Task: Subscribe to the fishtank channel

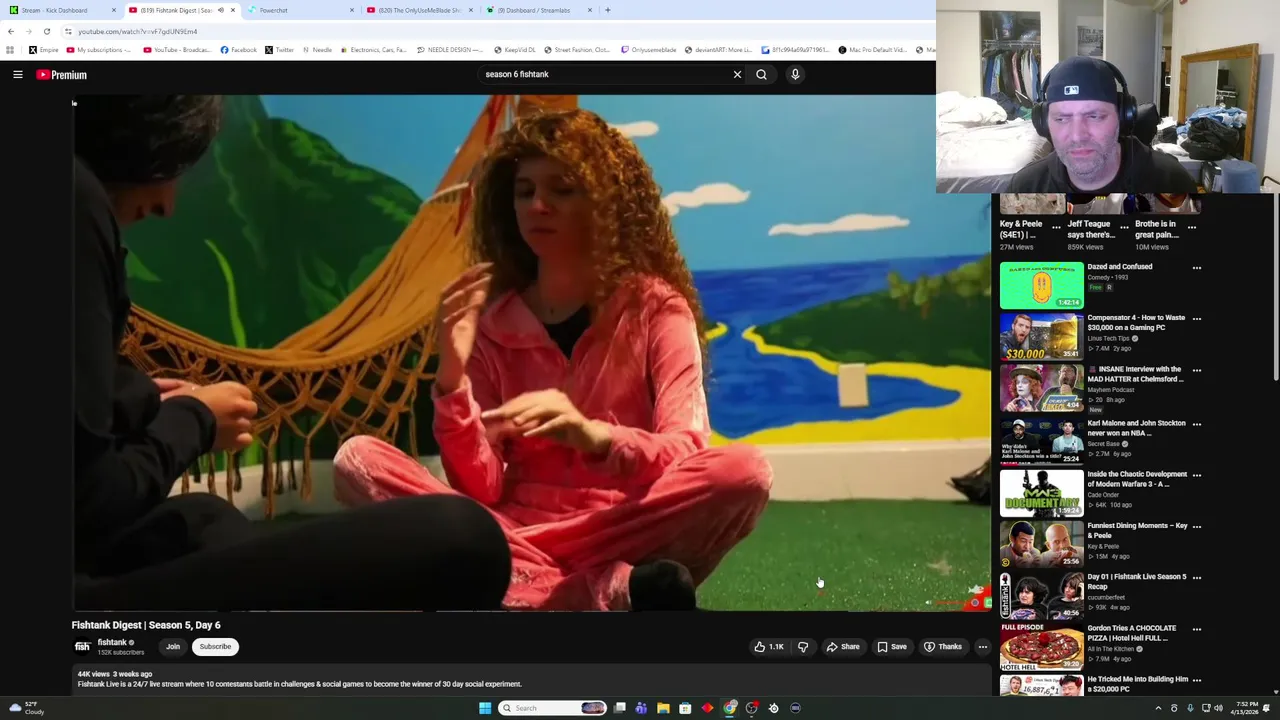Action: [215, 647]
